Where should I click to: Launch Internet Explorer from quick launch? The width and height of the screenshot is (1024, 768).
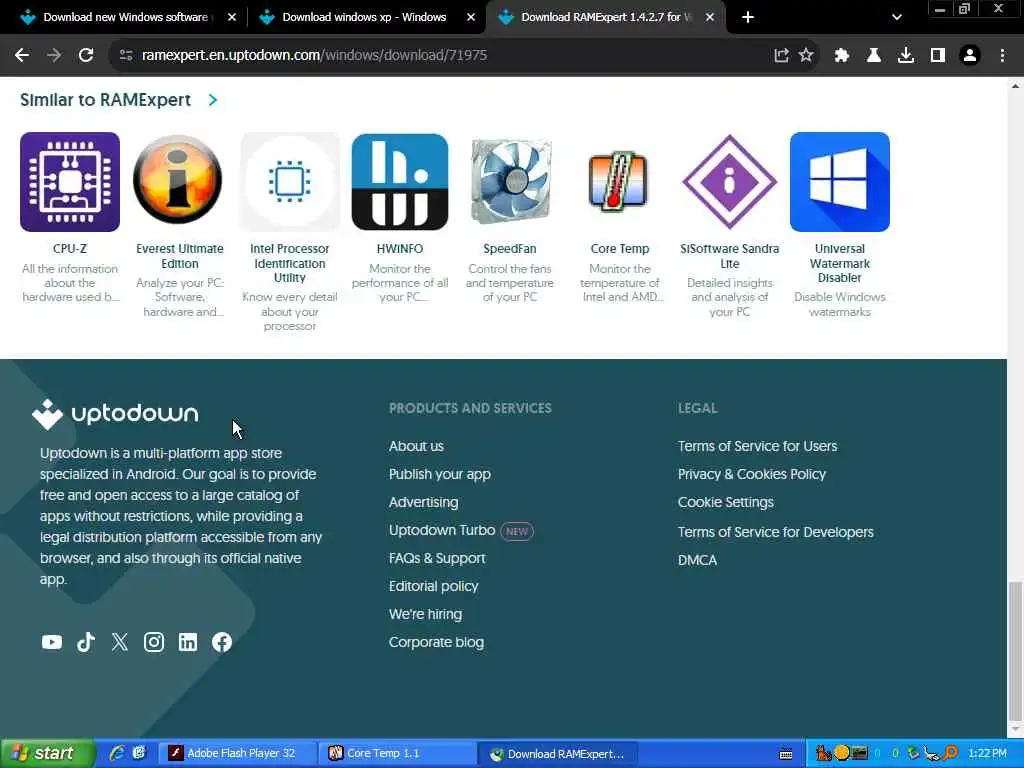pos(117,753)
